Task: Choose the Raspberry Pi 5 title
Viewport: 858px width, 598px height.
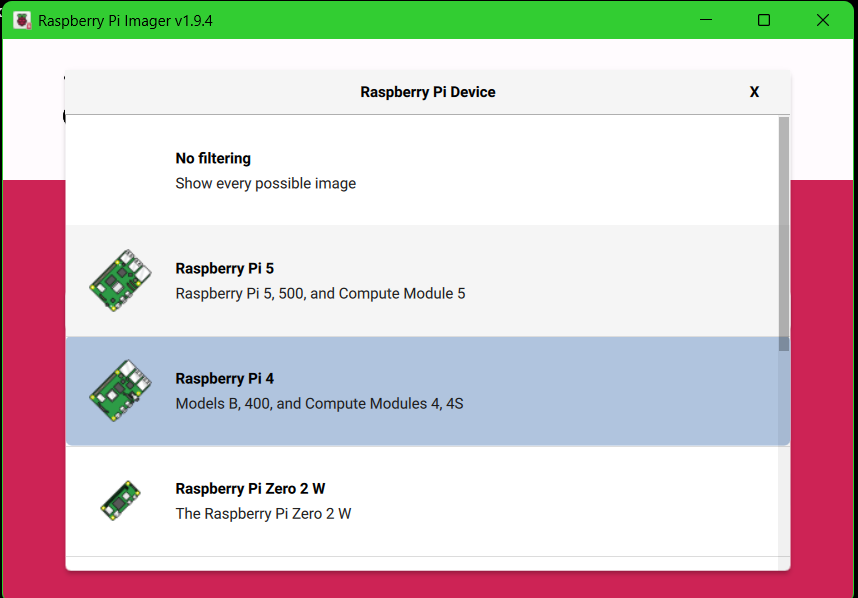Action: (224, 269)
